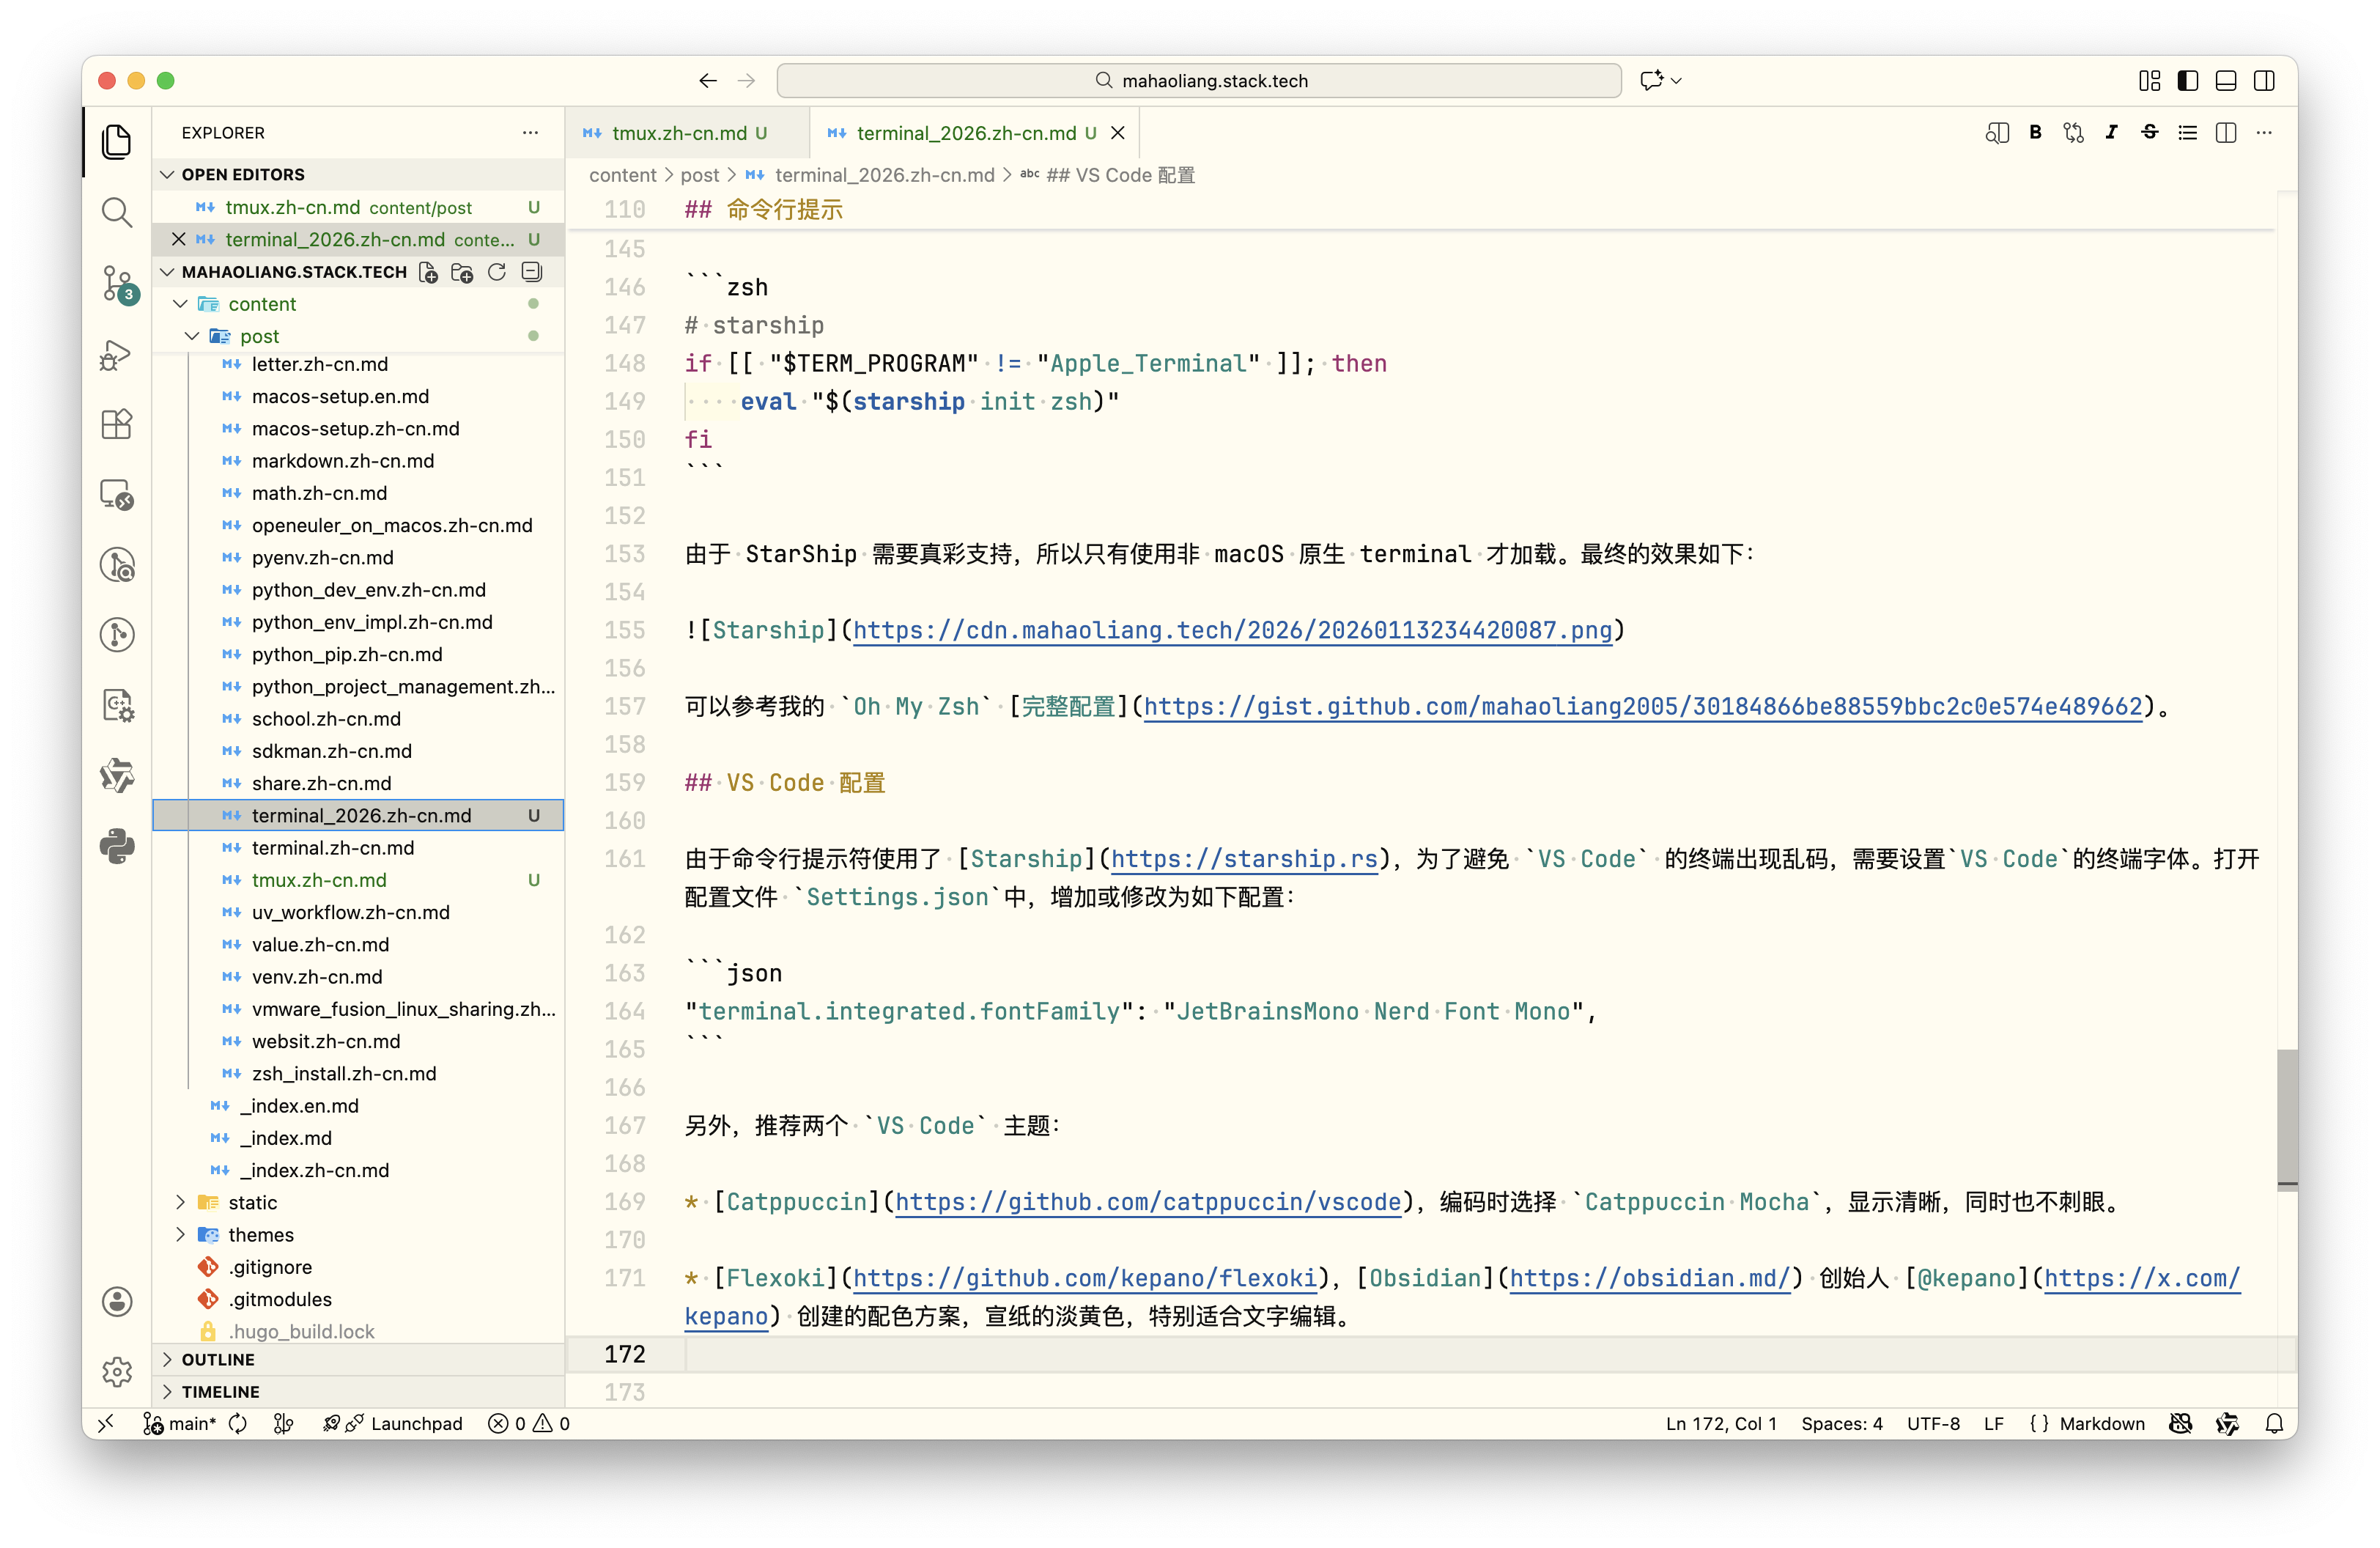Toggle Primary Side Bar visibility
Viewport: 2380px width, 1548px height.
tap(2188, 81)
